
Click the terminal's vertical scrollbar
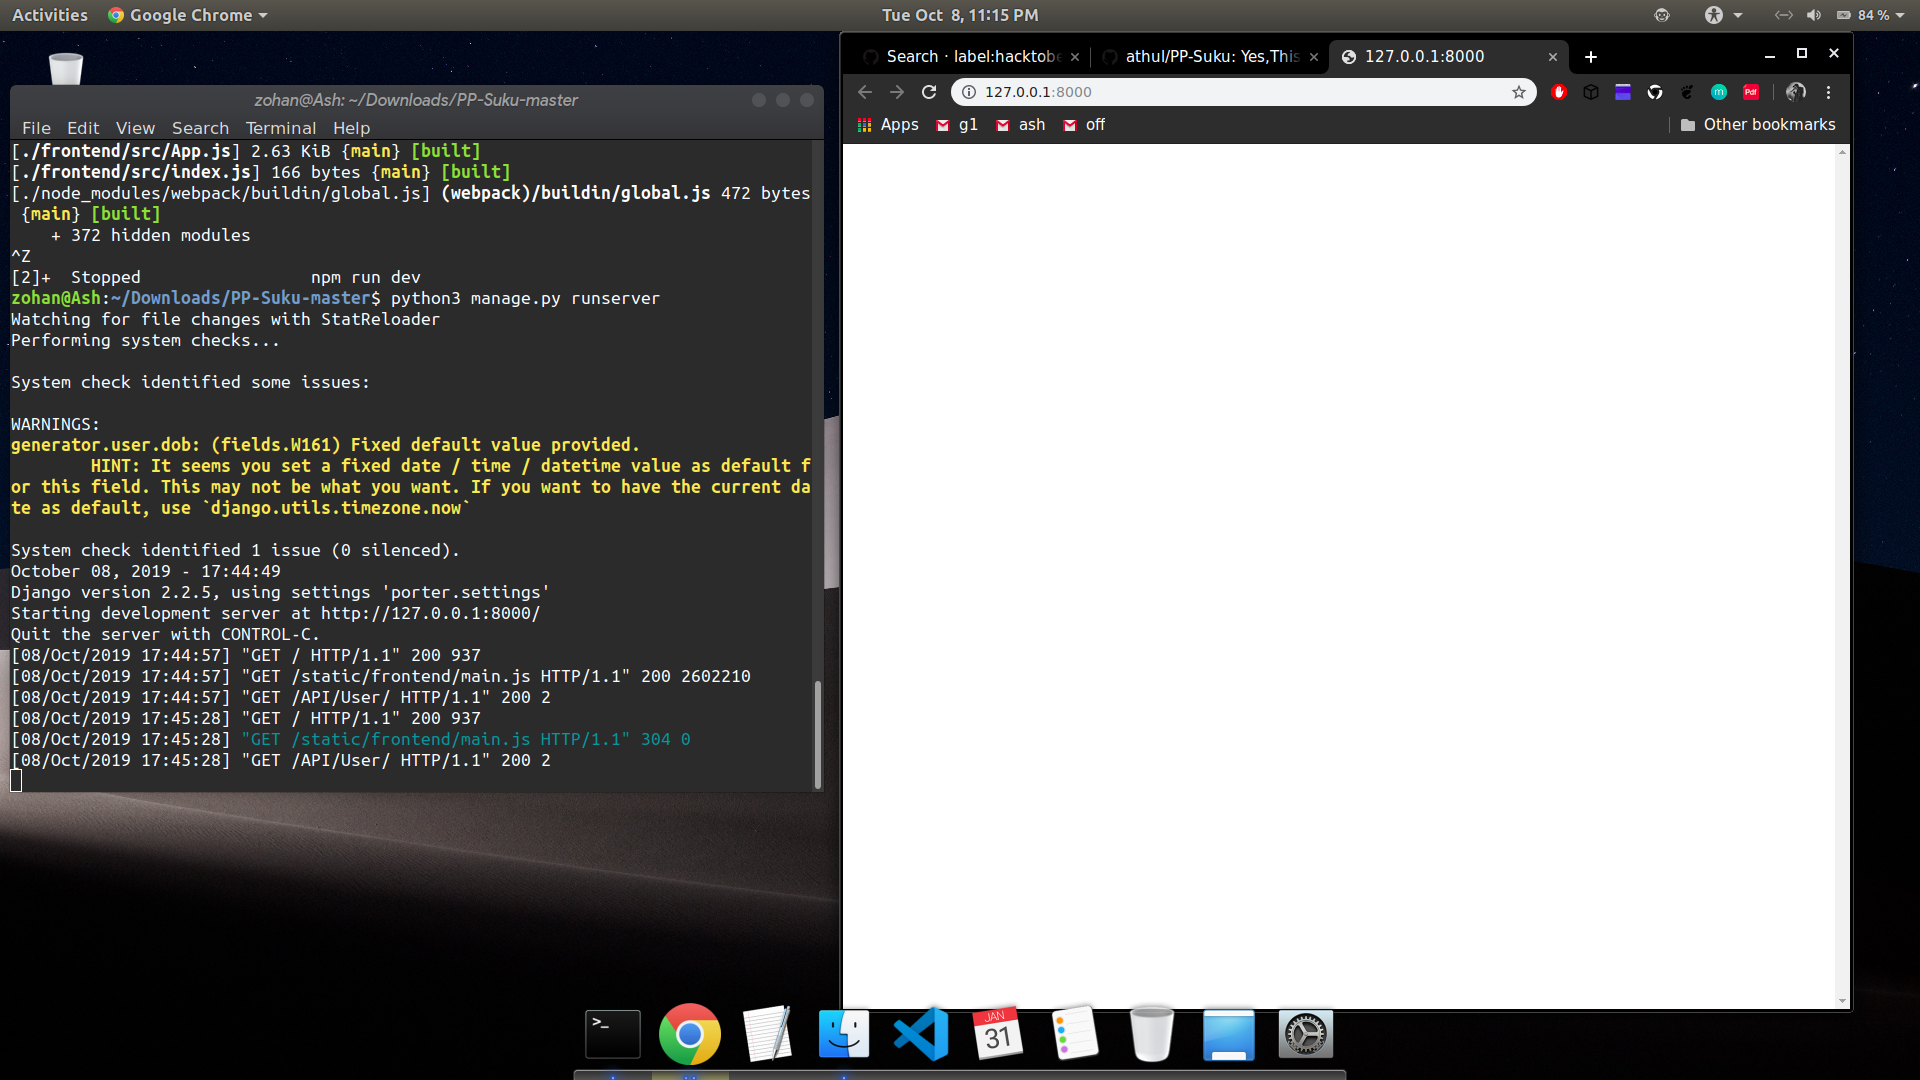click(818, 735)
